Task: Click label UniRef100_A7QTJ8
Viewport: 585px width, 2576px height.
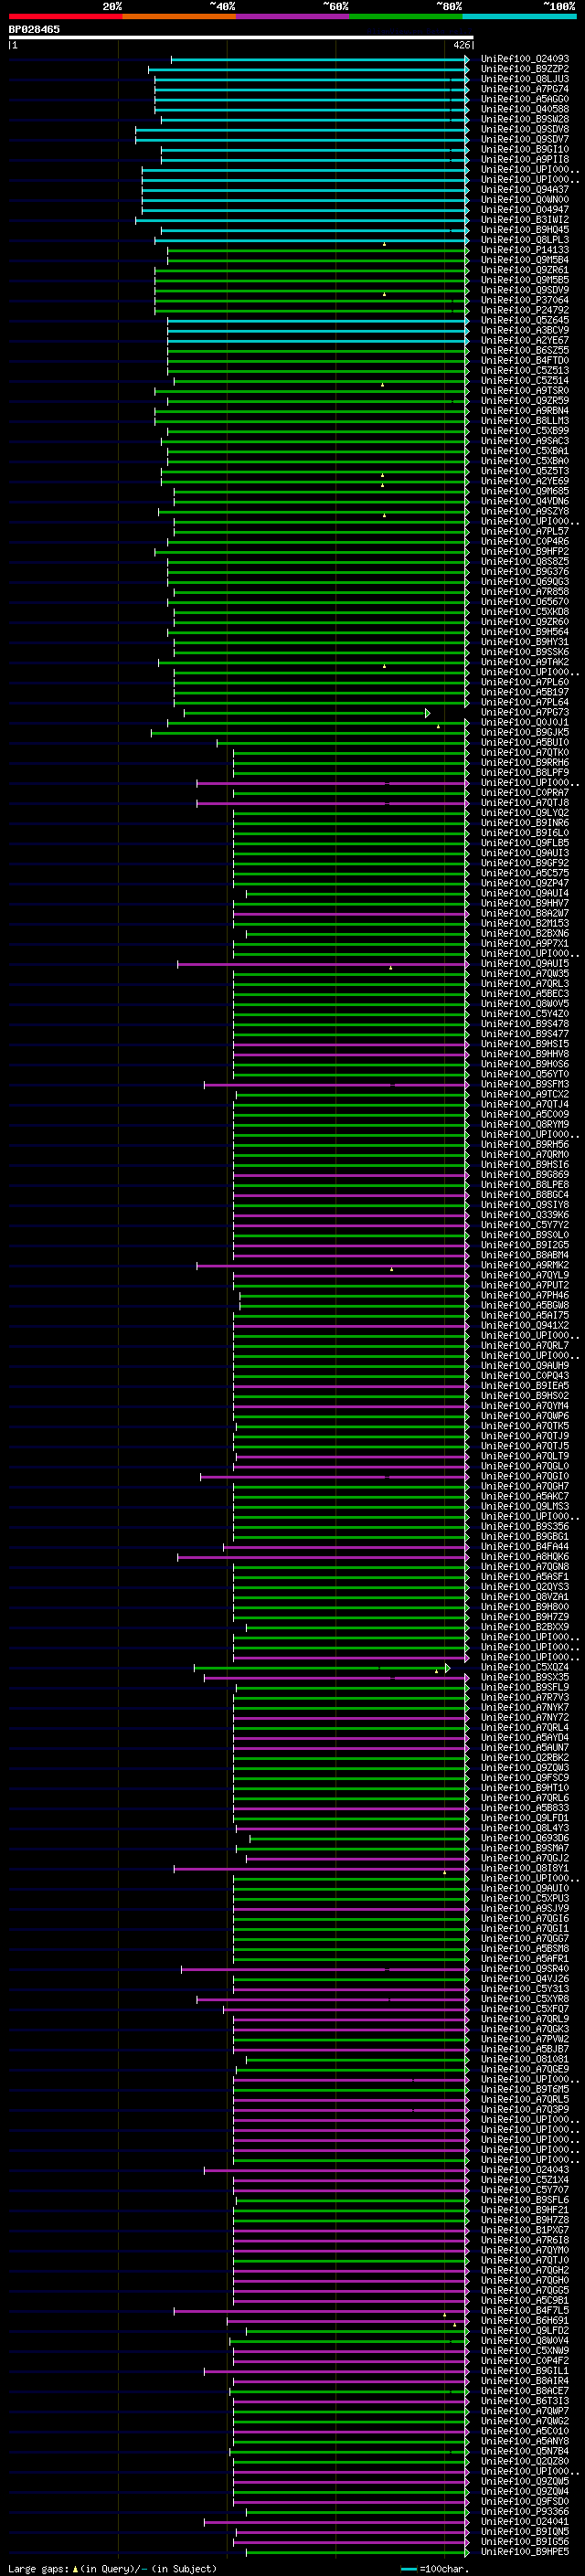Action: (525, 803)
